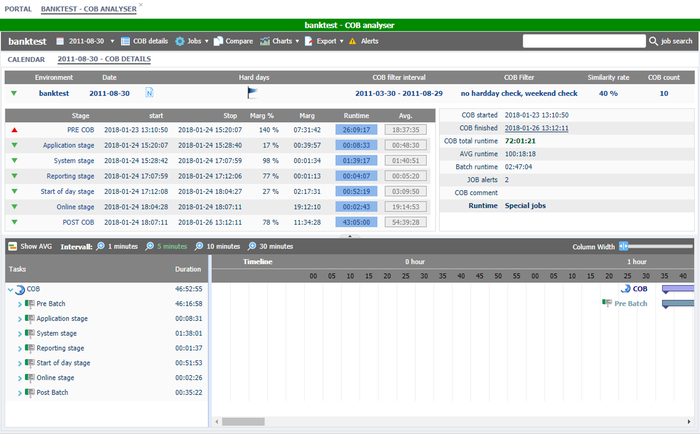Click the Show AVG icon

click(x=12, y=245)
